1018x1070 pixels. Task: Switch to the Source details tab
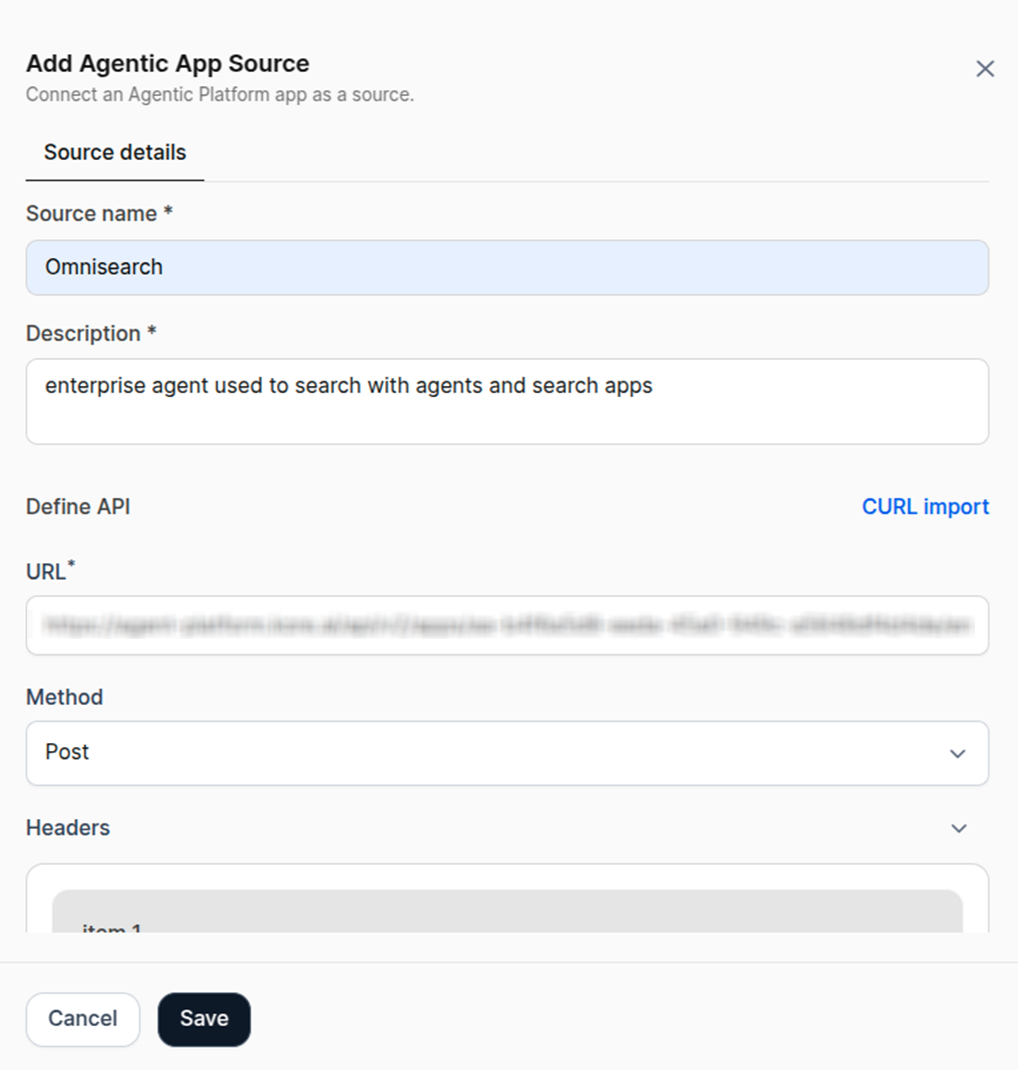point(115,153)
